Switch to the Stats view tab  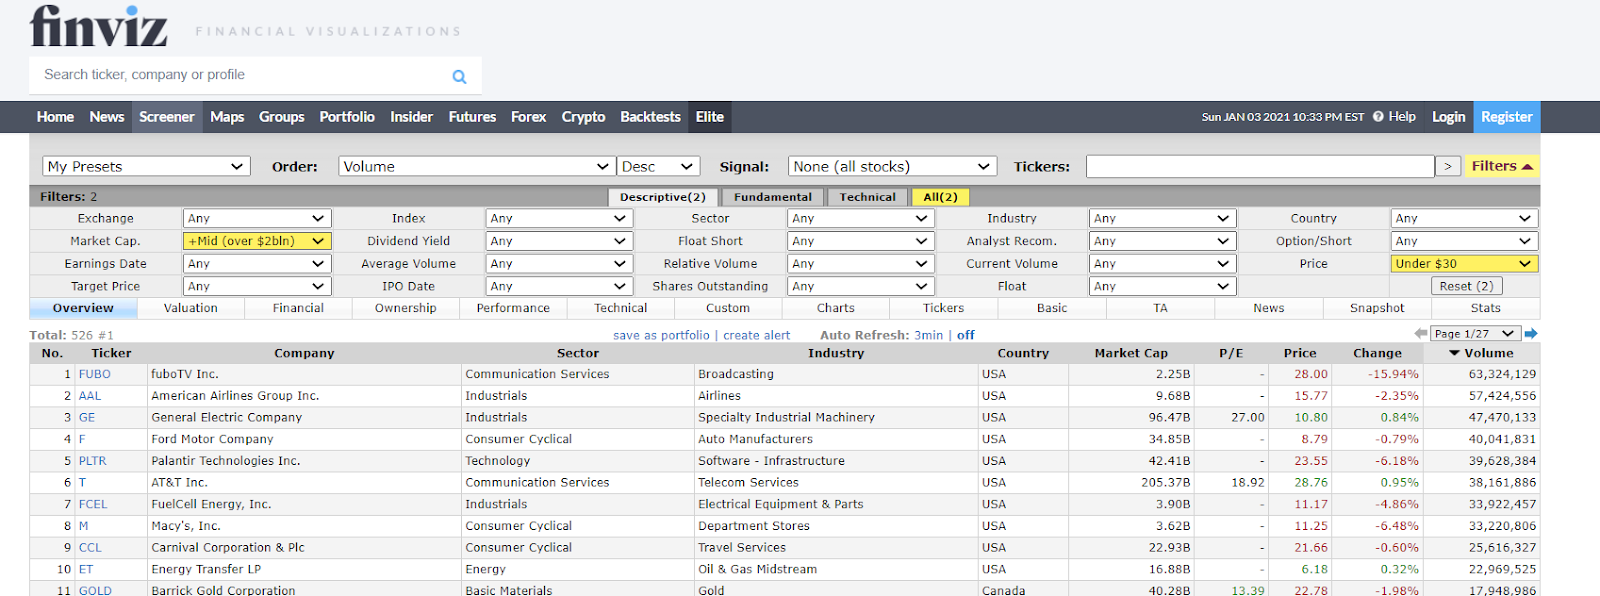pos(1485,308)
